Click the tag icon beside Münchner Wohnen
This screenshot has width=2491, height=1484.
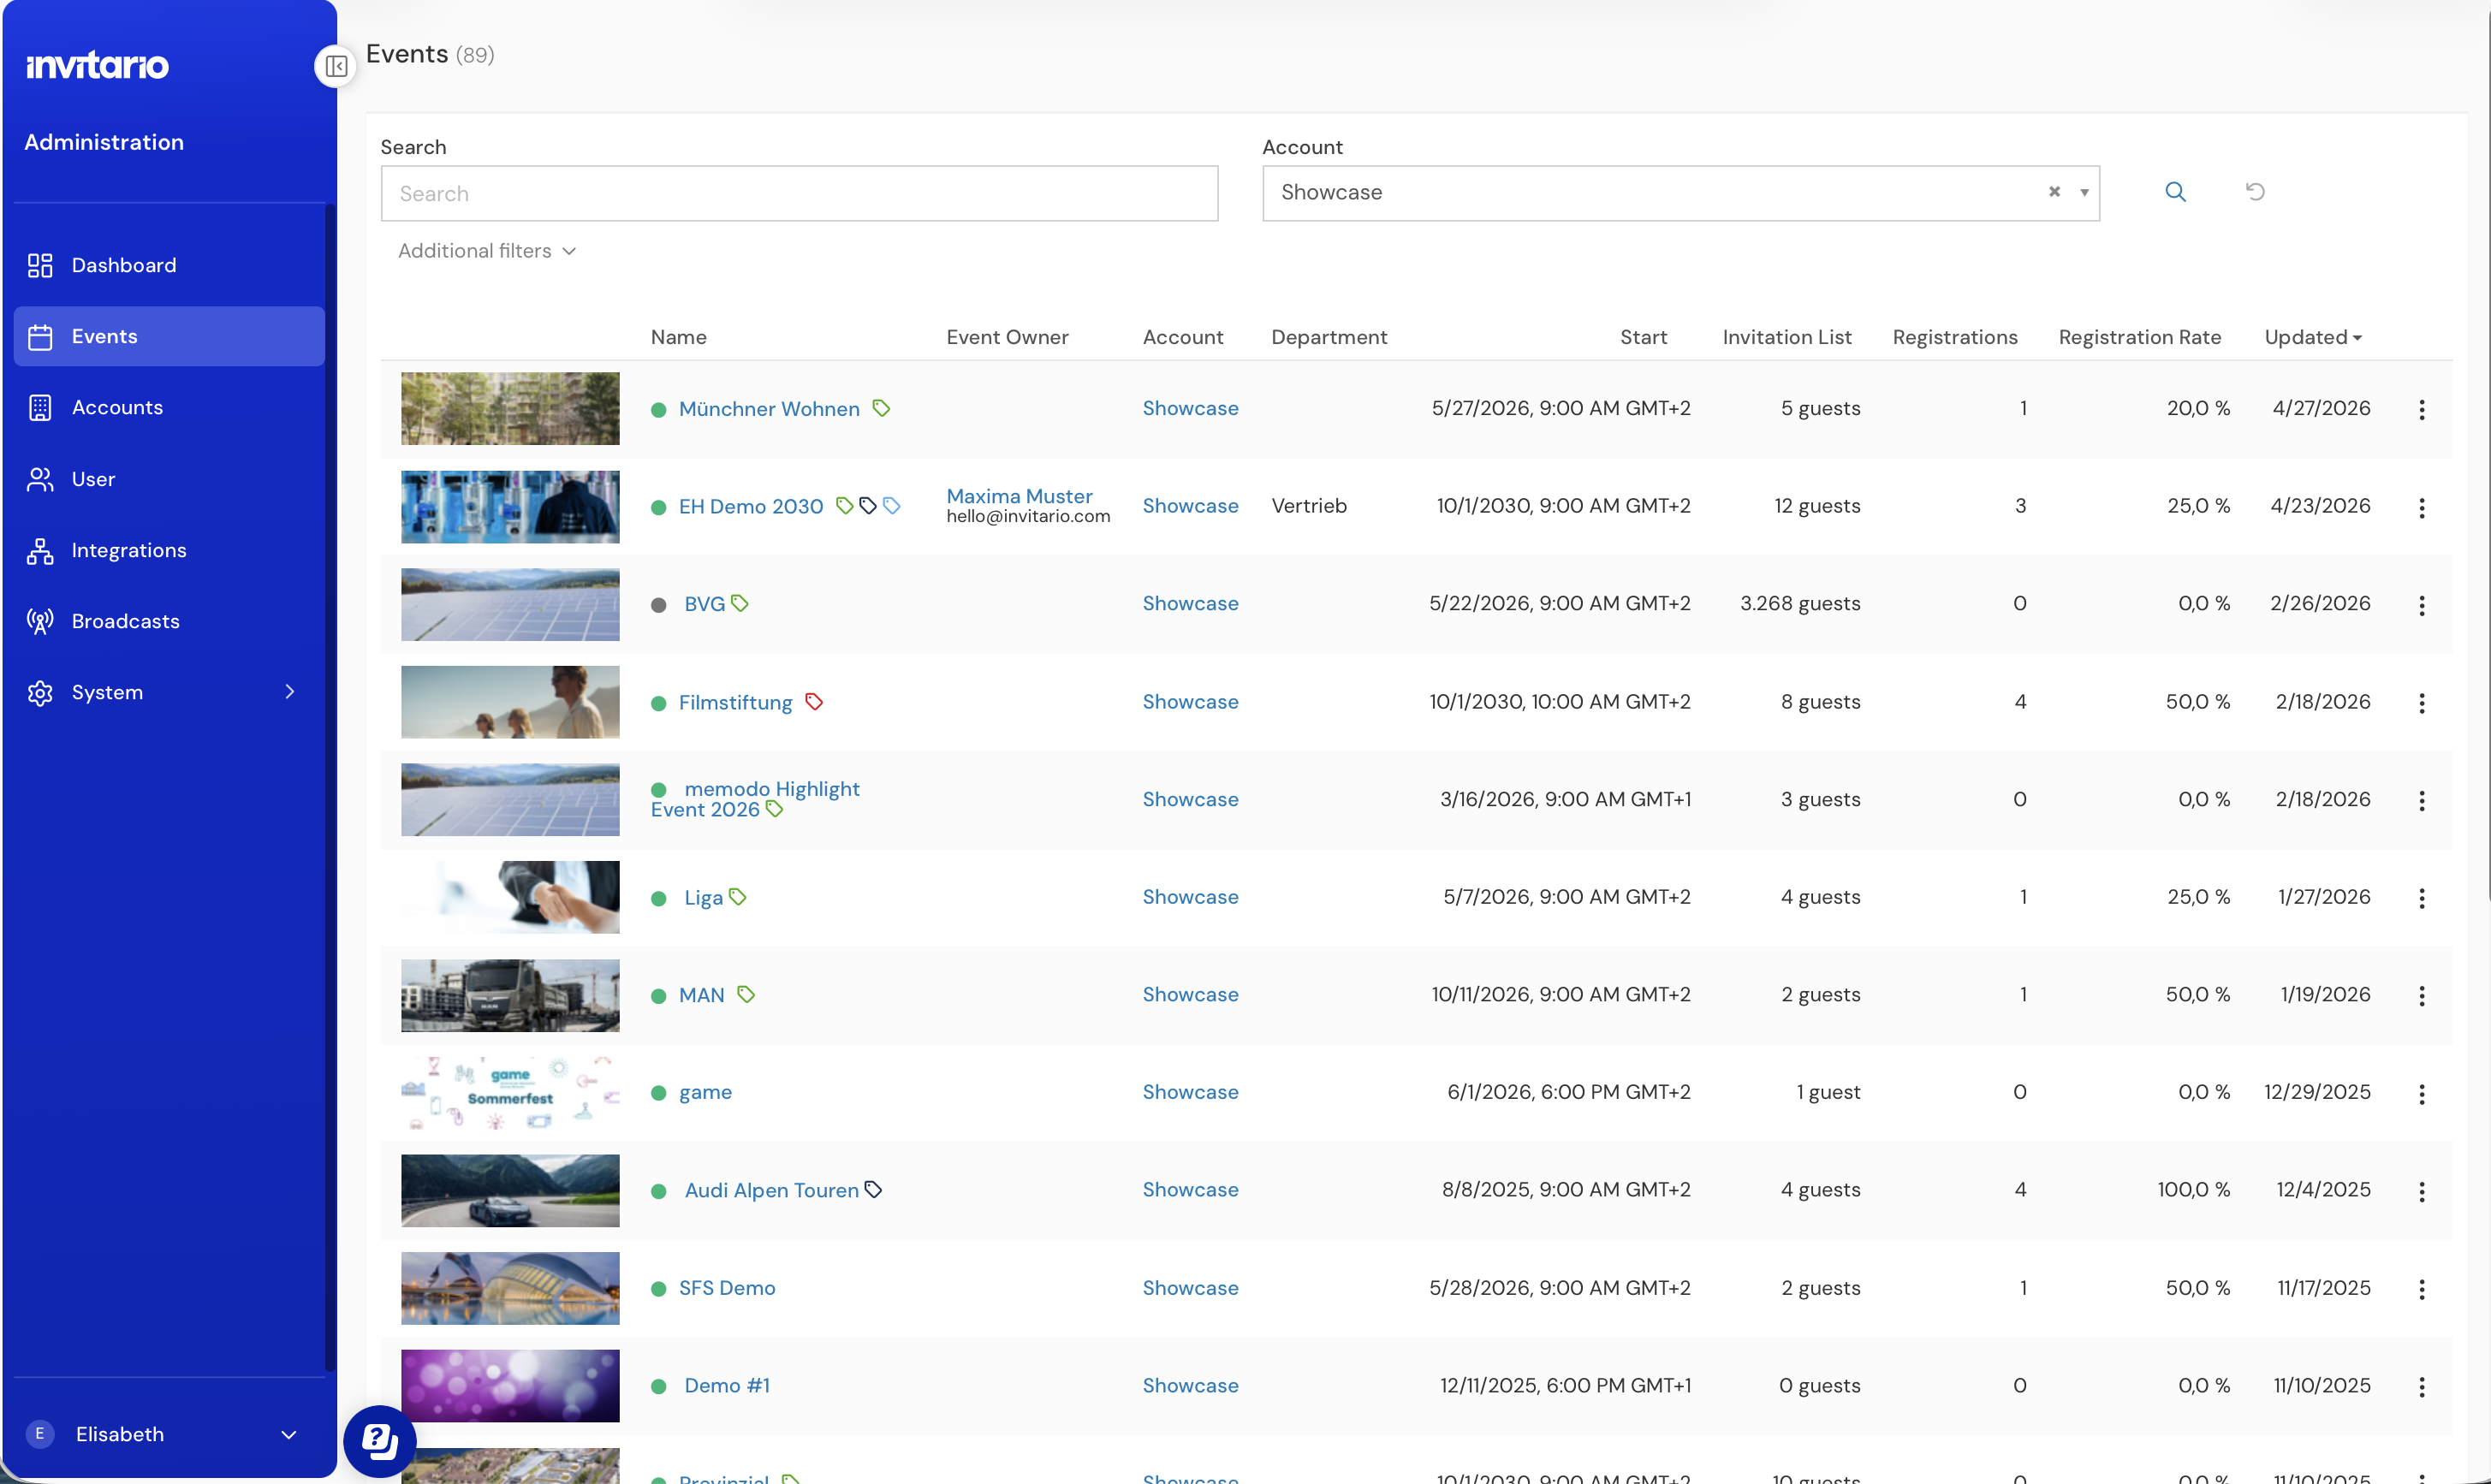tap(881, 408)
